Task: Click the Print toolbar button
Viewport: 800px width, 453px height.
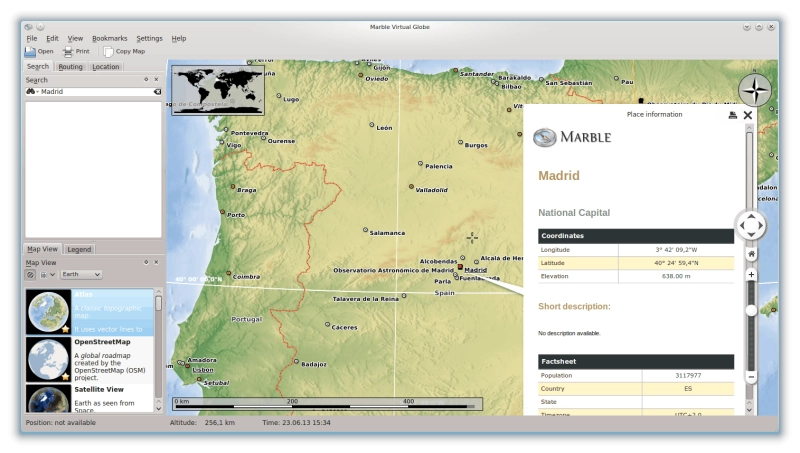Action: (76, 52)
